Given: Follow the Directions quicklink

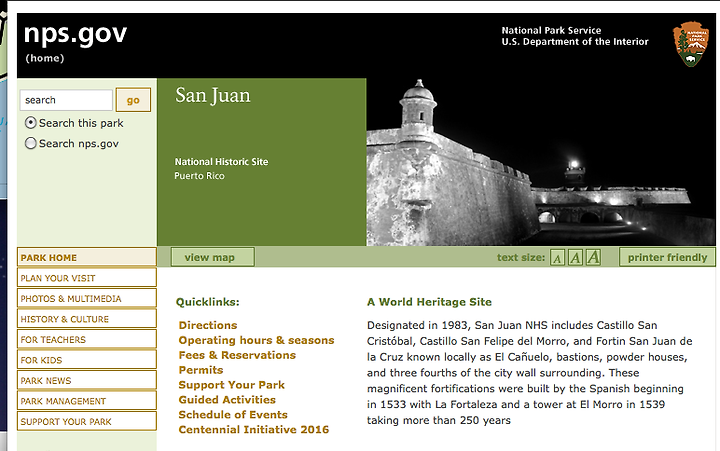Looking at the screenshot, I should click(x=208, y=325).
